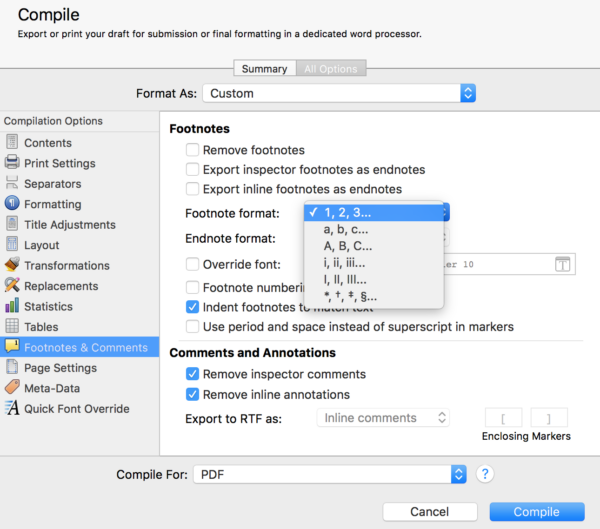600x529 pixels.
Task: Expand the Compile For PDF dropdown
Action: point(331,474)
